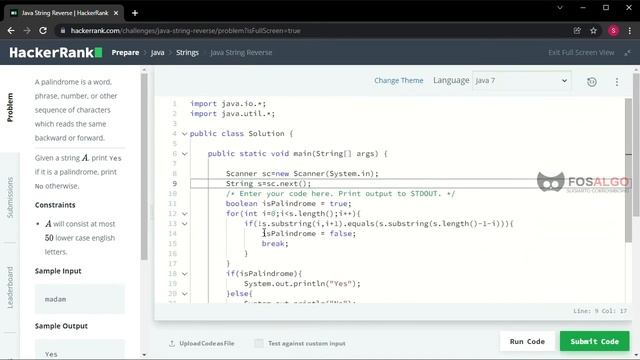640x360 pixels.
Task: Click the Run Code button
Action: (527, 341)
